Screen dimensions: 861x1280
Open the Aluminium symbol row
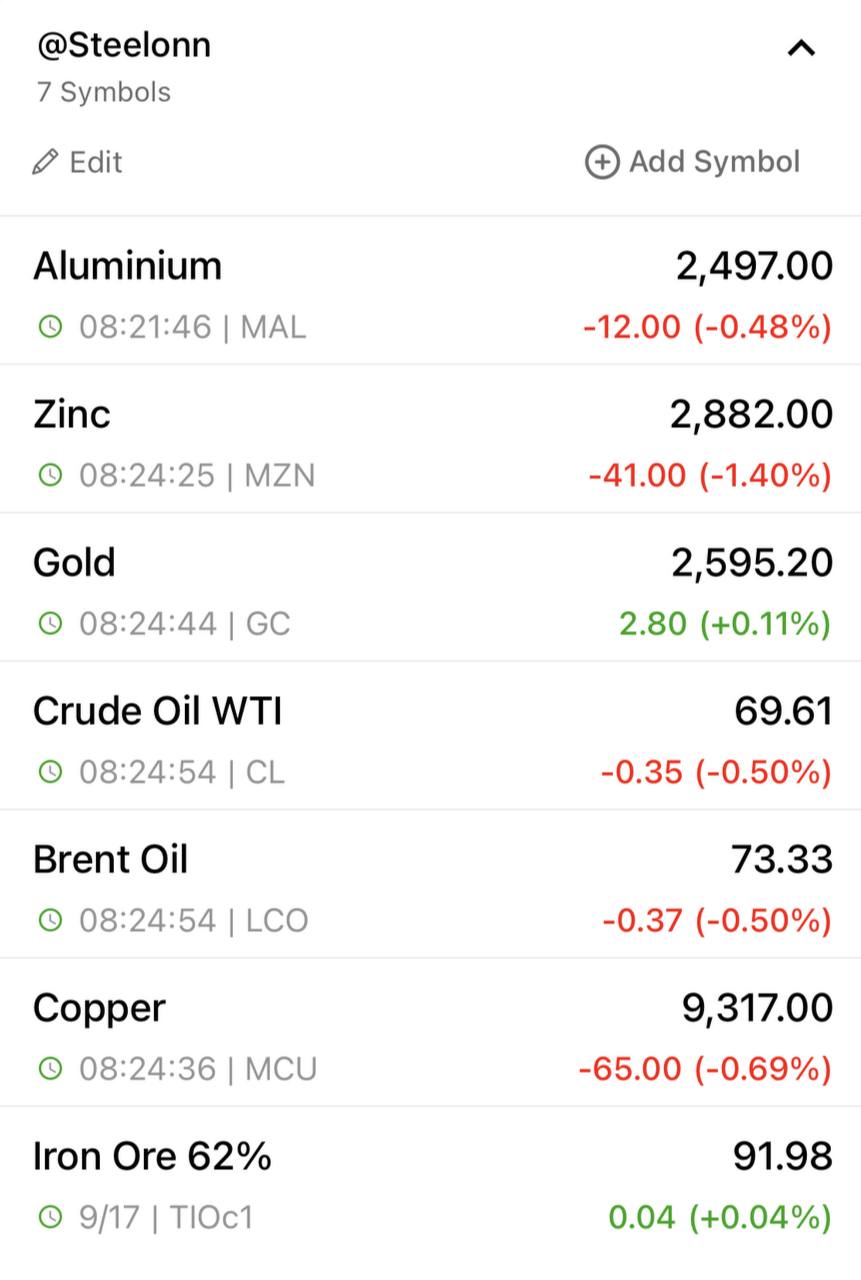pos(430,291)
